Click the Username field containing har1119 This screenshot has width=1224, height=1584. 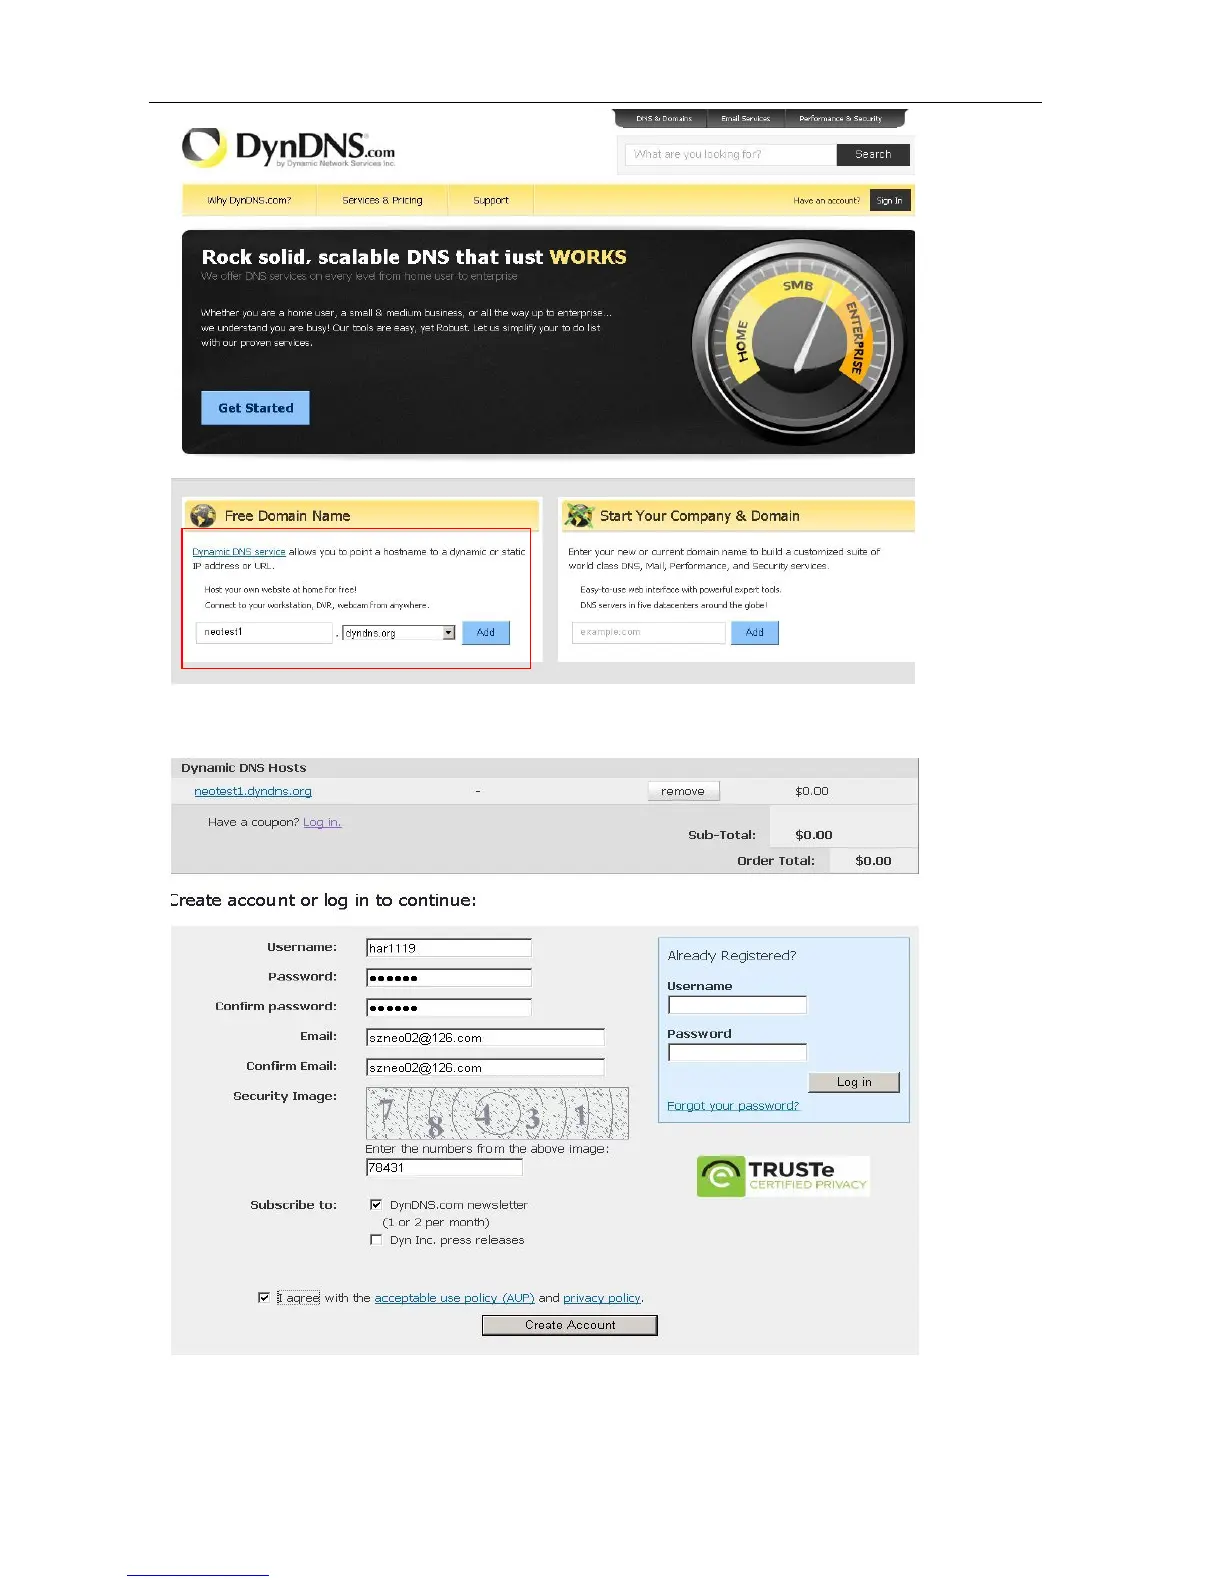coord(449,948)
